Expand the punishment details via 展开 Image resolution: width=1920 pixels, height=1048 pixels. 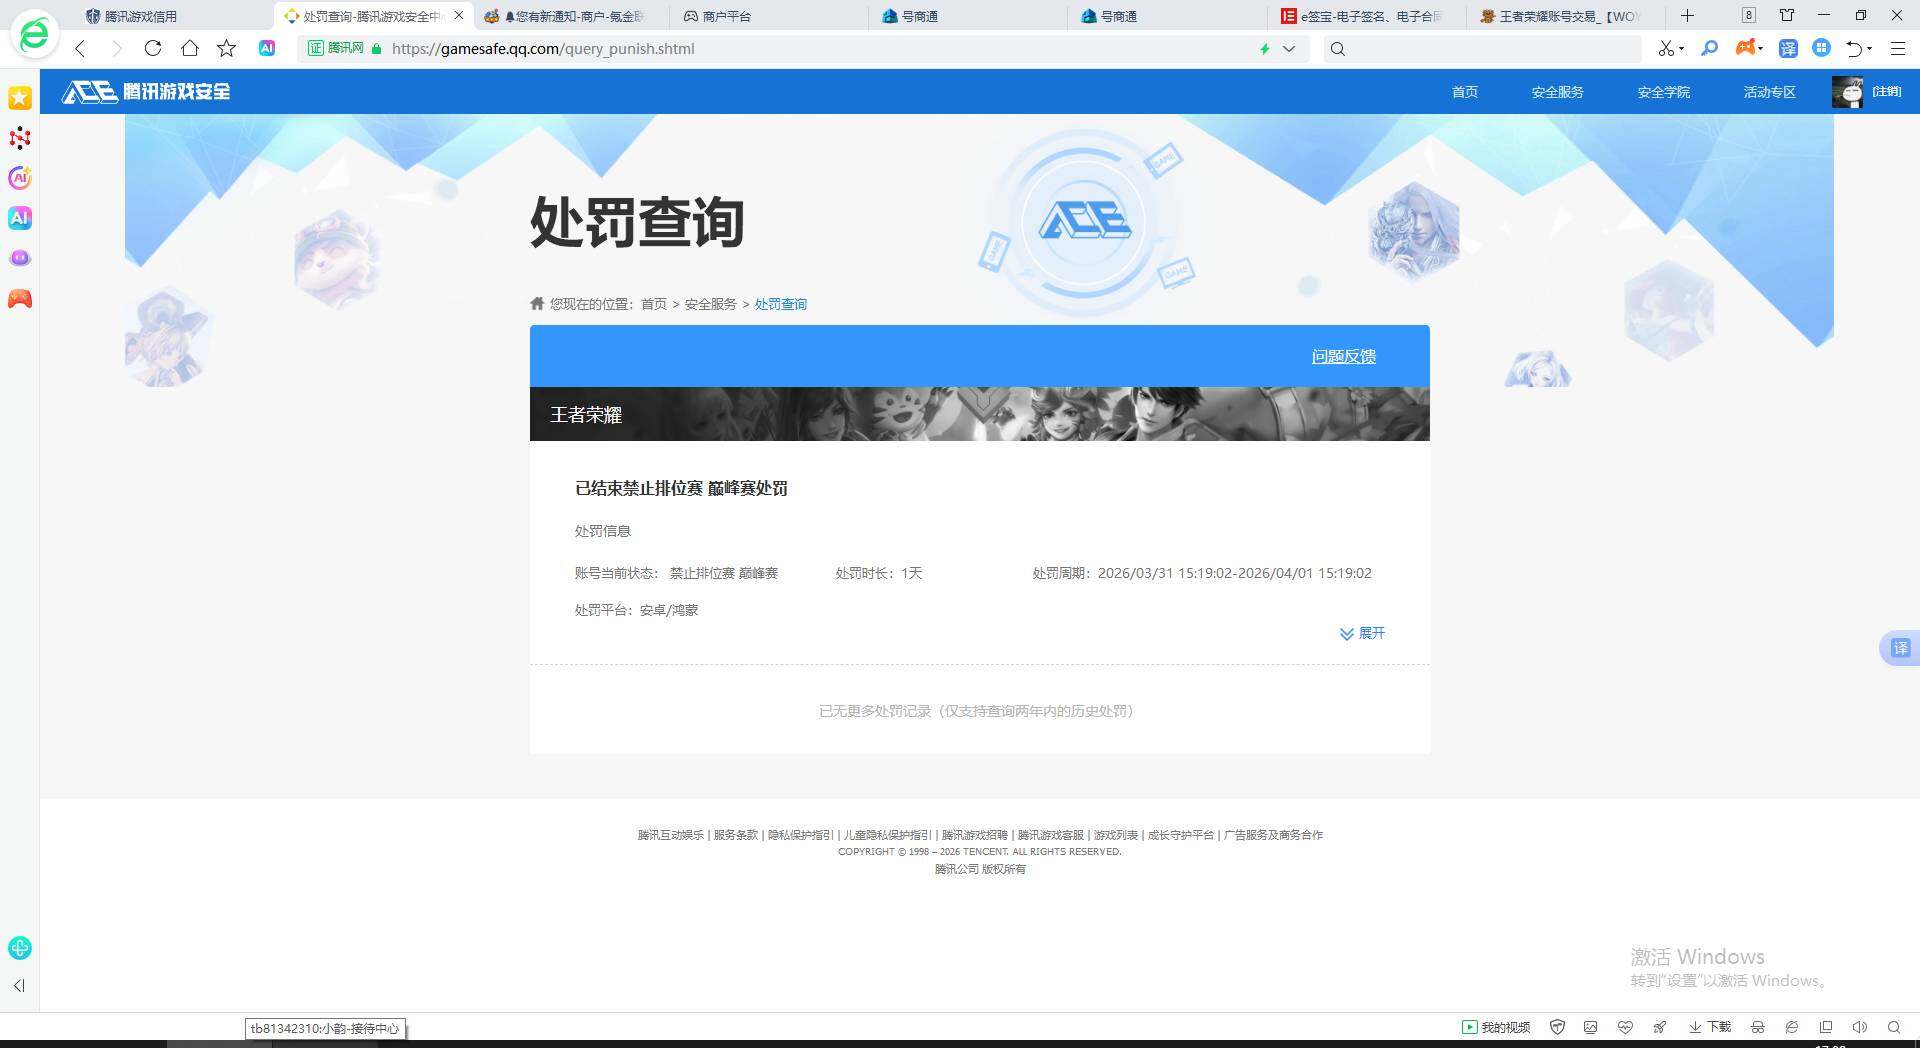pyautogui.click(x=1361, y=633)
